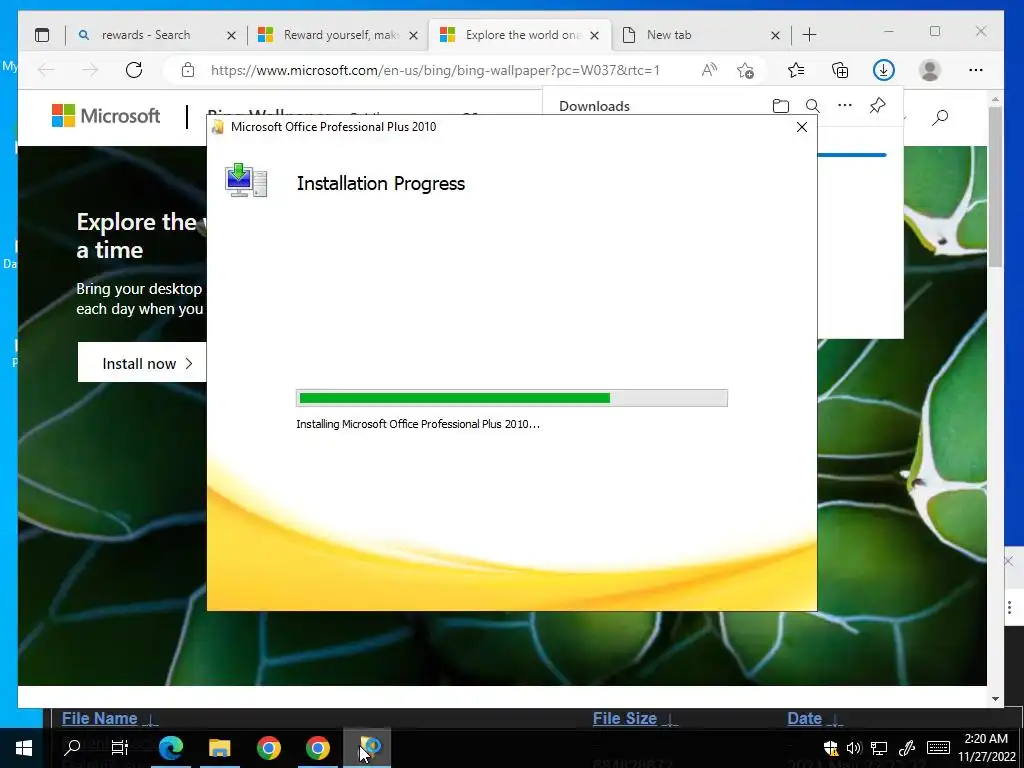Open the touch keyboard tray icon
Viewport: 1024px width, 768px height.
click(938, 748)
